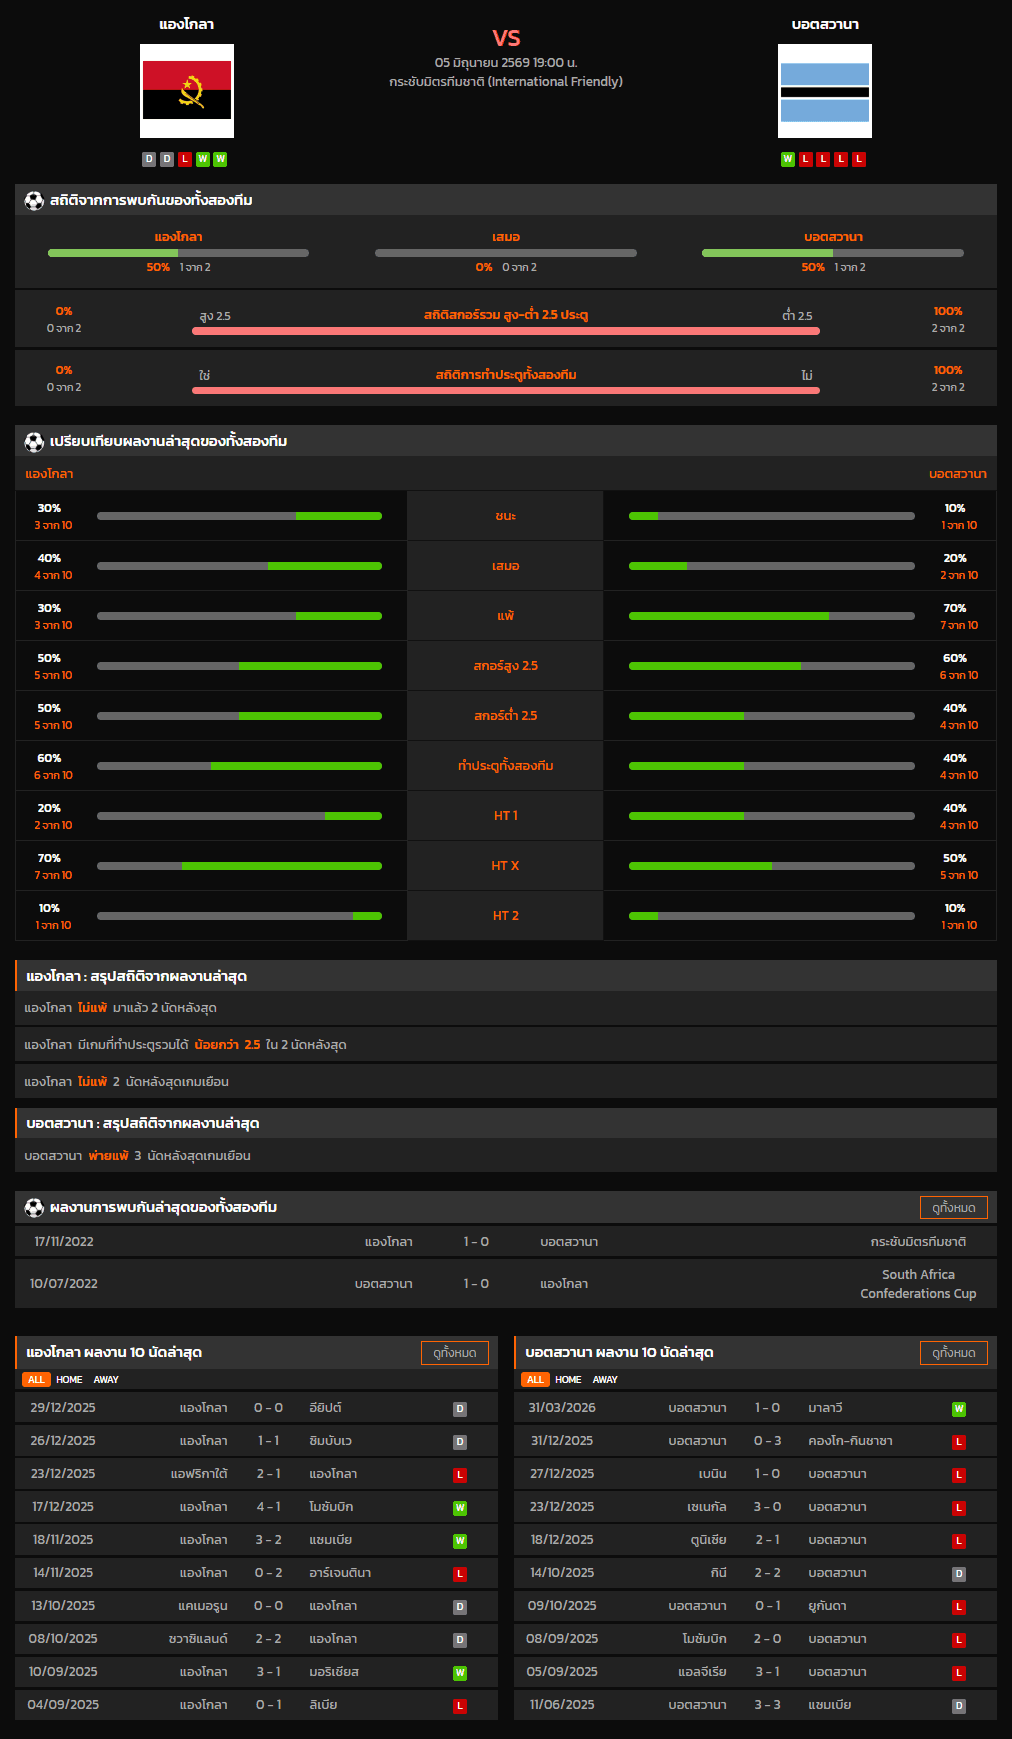
Task: Click W result badge on 18/11/2025 Angola row
Action: 460,1541
